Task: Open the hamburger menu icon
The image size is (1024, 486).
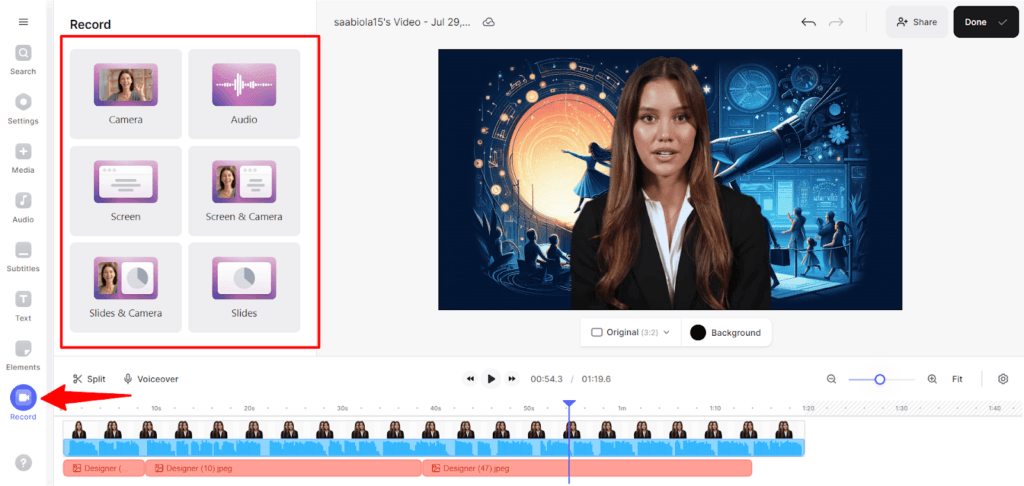Action: (x=24, y=22)
